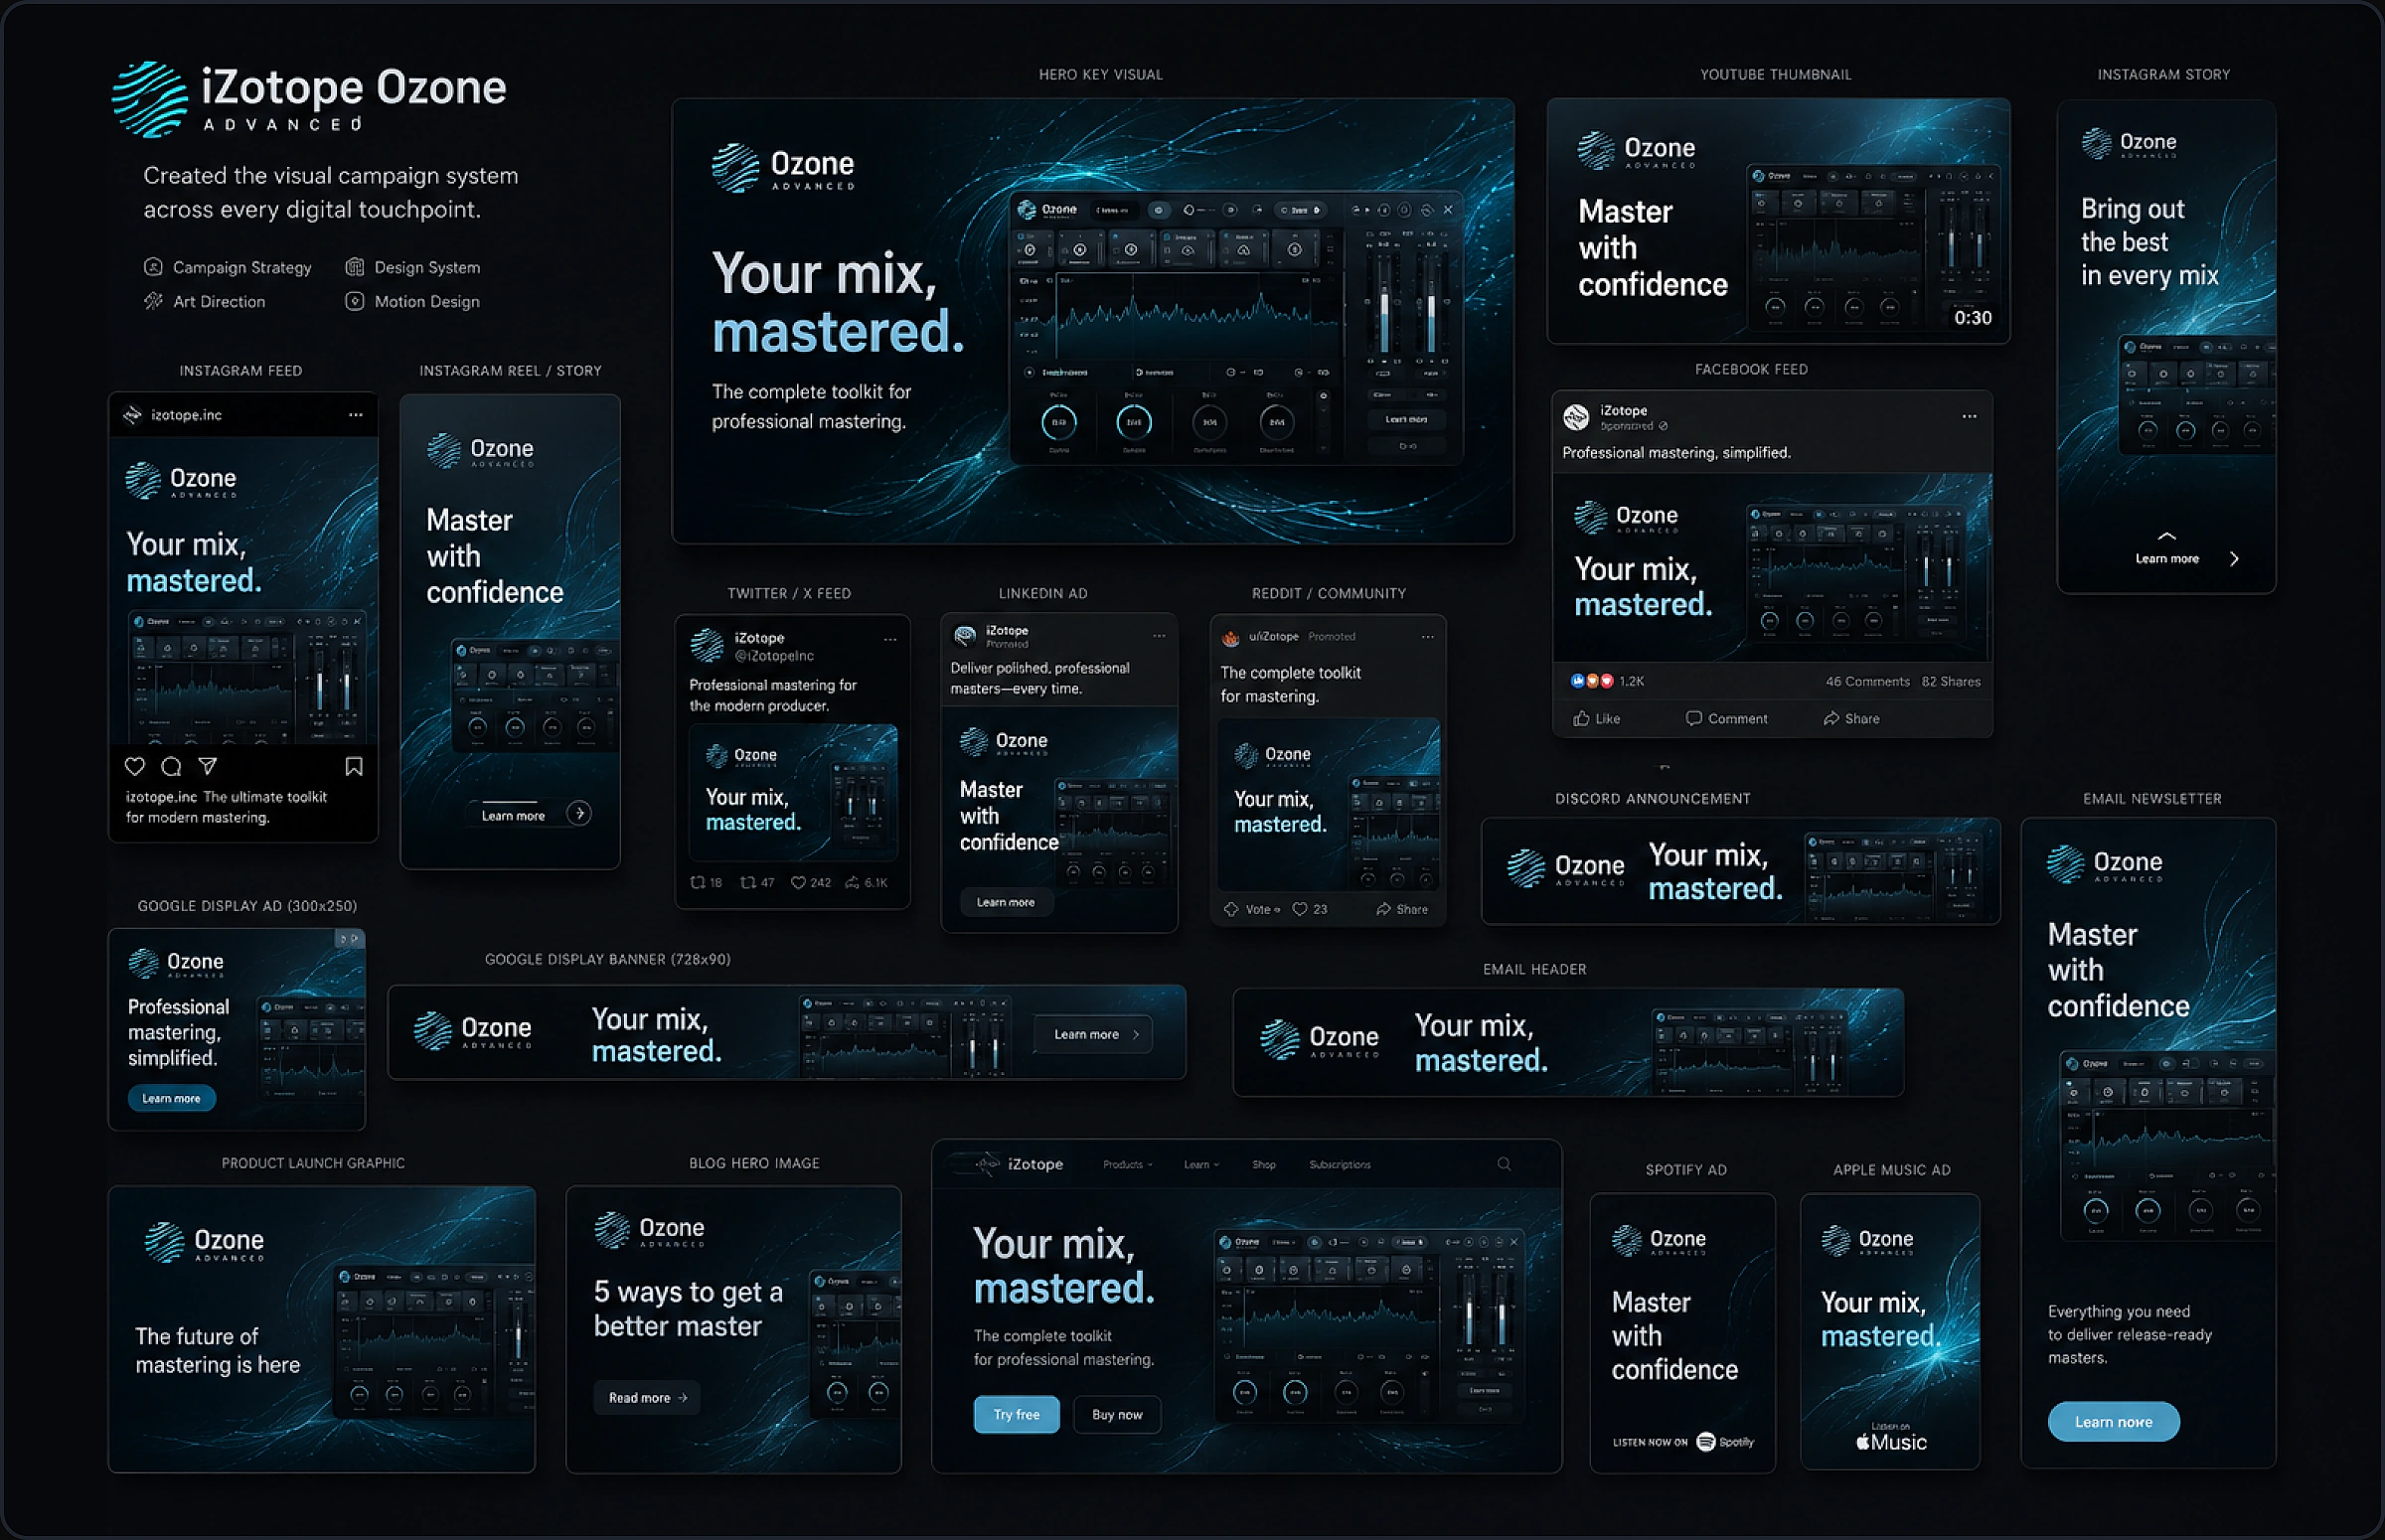Open Subscriptions in the iZotope website nav
This screenshot has width=2385, height=1540.
[1340, 1165]
